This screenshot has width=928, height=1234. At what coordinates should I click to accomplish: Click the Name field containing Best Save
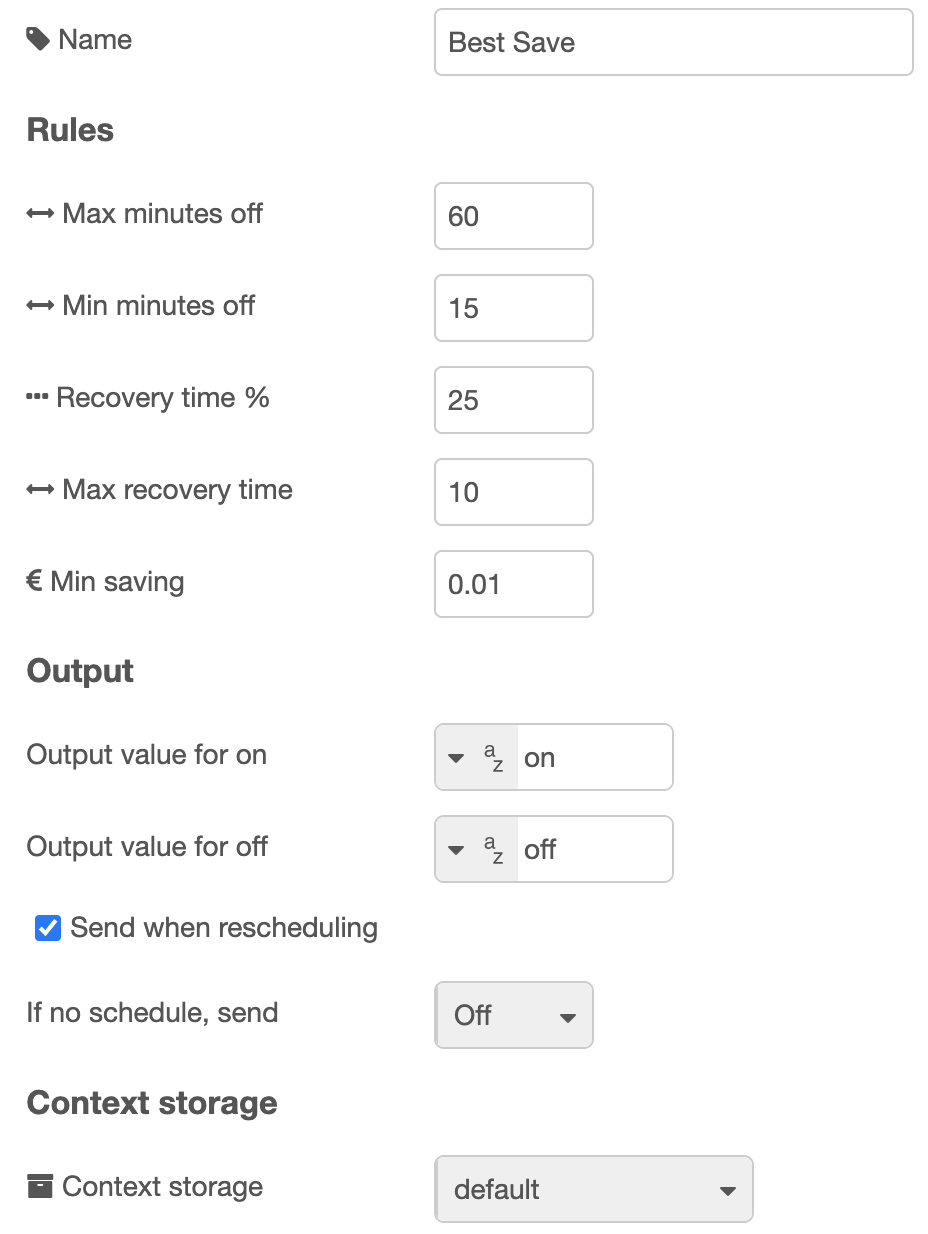pyautogui.click(x=673, y=42)
